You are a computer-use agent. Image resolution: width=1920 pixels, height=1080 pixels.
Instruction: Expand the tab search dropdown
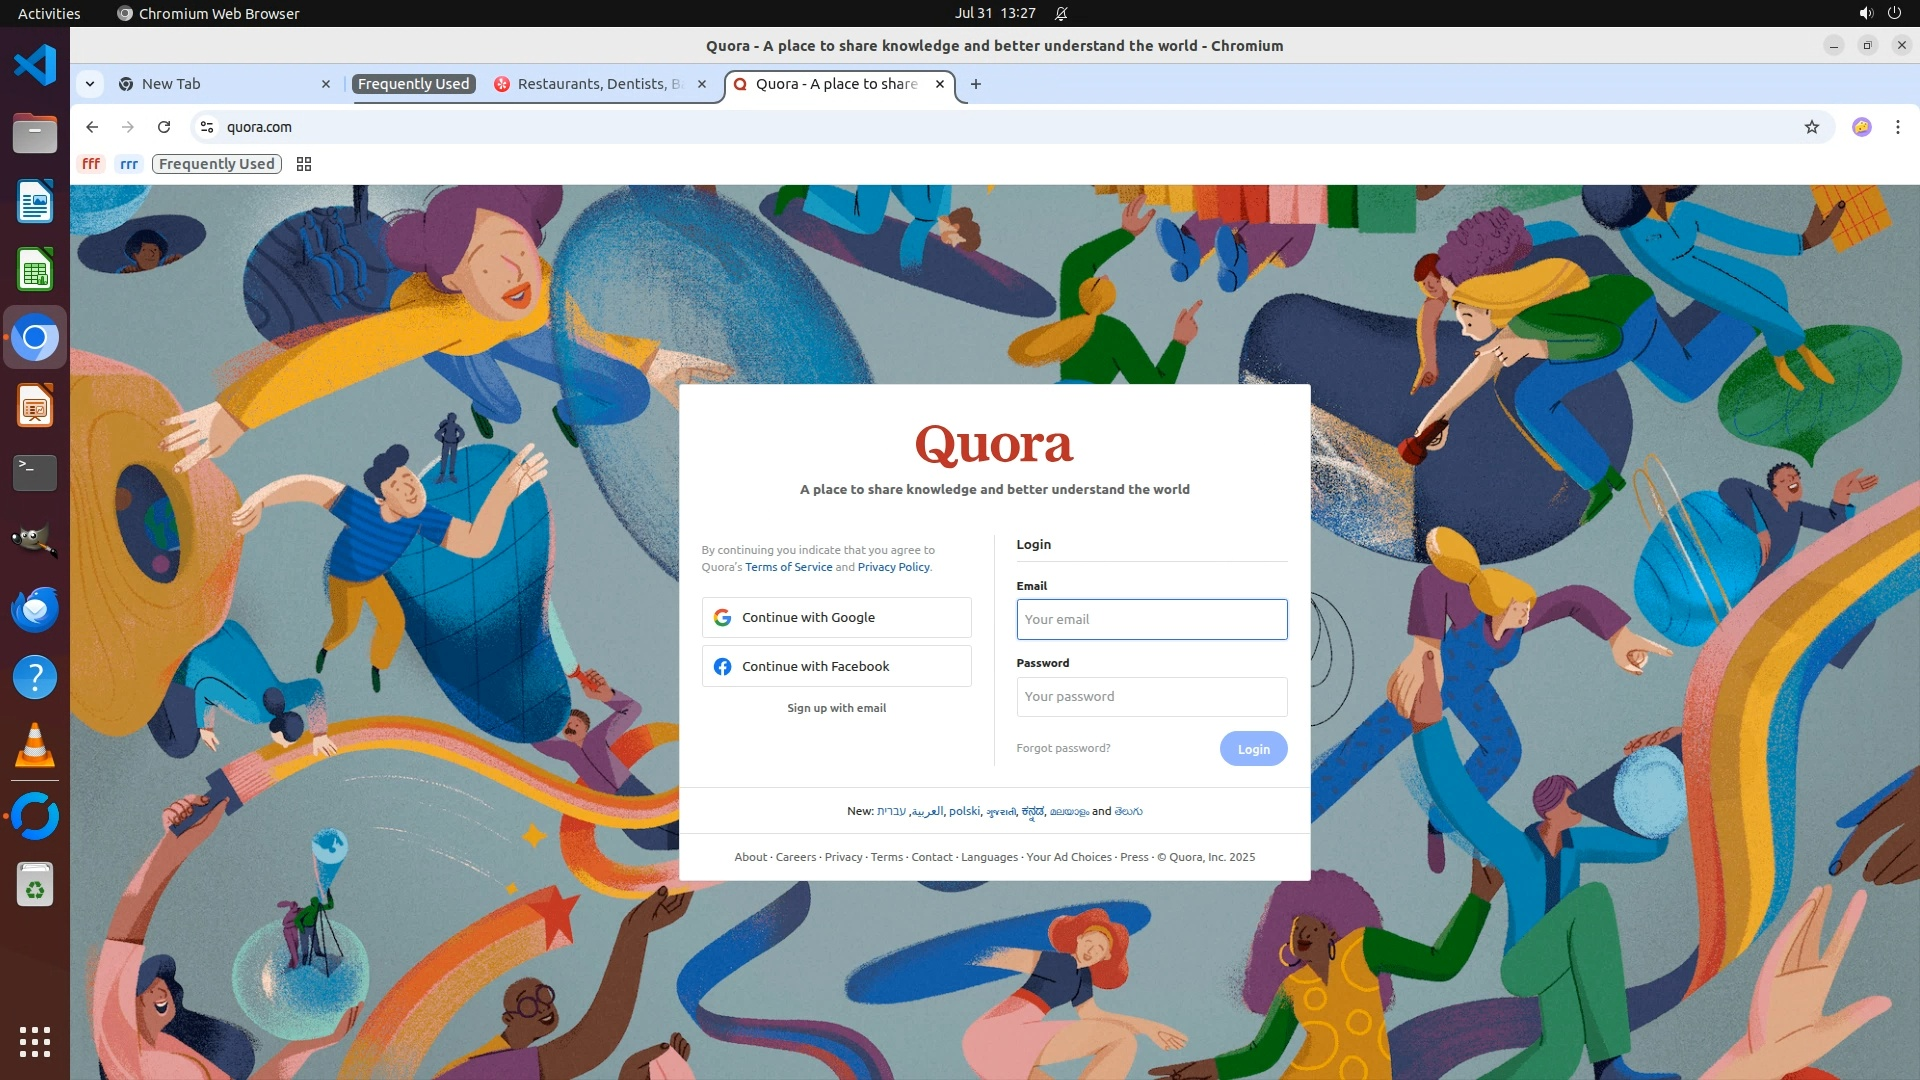(x=90, y=84)
